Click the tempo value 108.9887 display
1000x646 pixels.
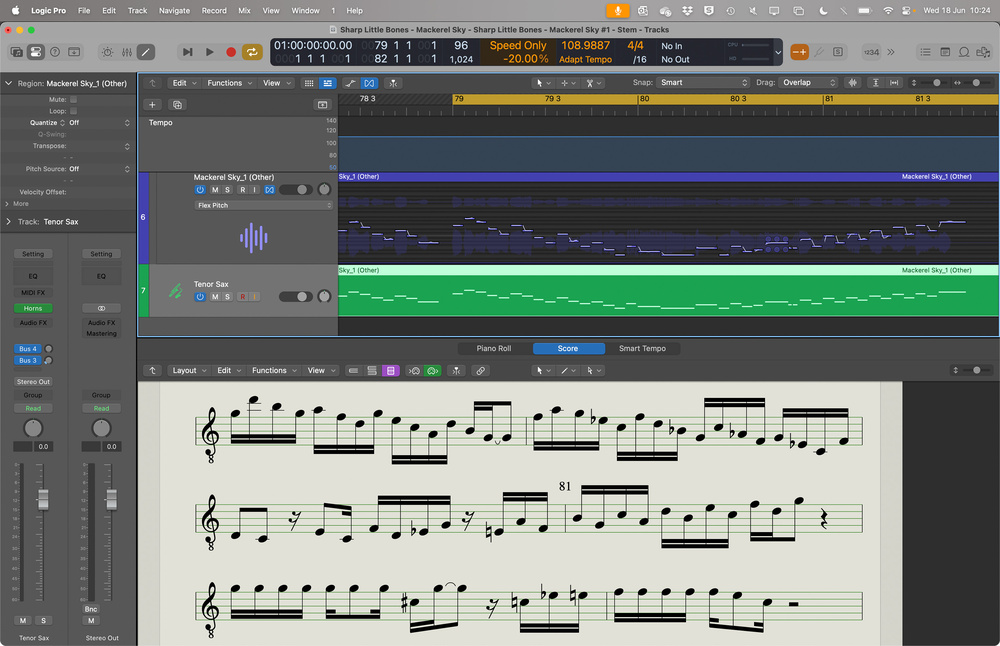click(585, 46)
